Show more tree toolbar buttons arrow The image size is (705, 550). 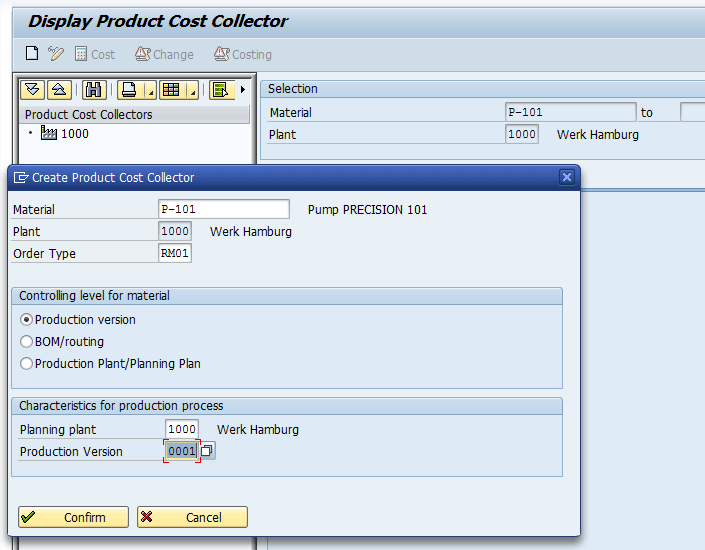(x=242, y=90)
